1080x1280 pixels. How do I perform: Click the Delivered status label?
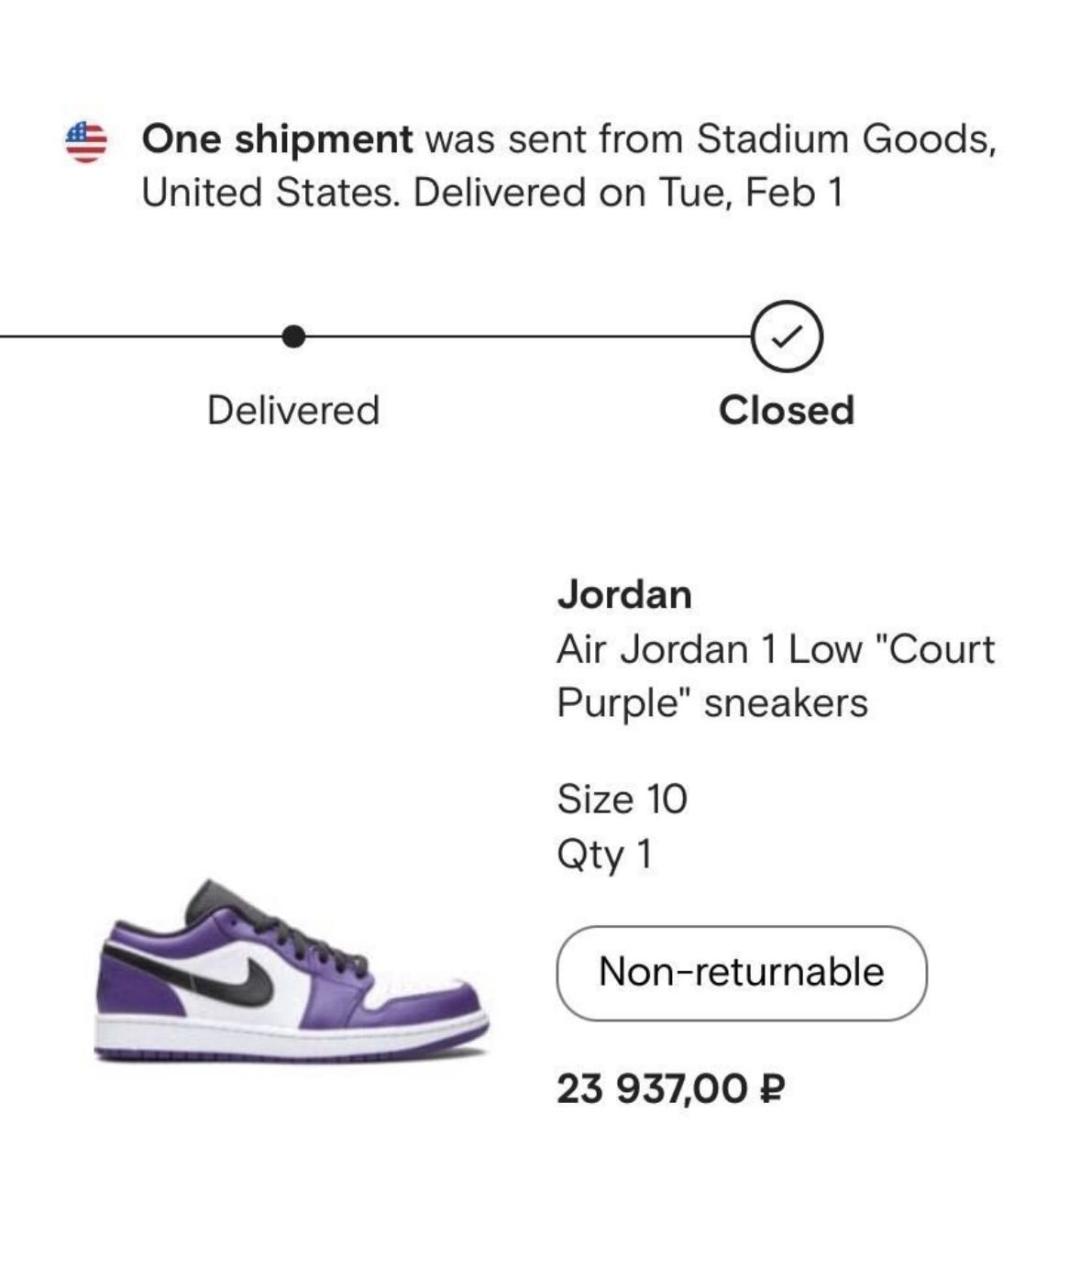coord(293,410)
